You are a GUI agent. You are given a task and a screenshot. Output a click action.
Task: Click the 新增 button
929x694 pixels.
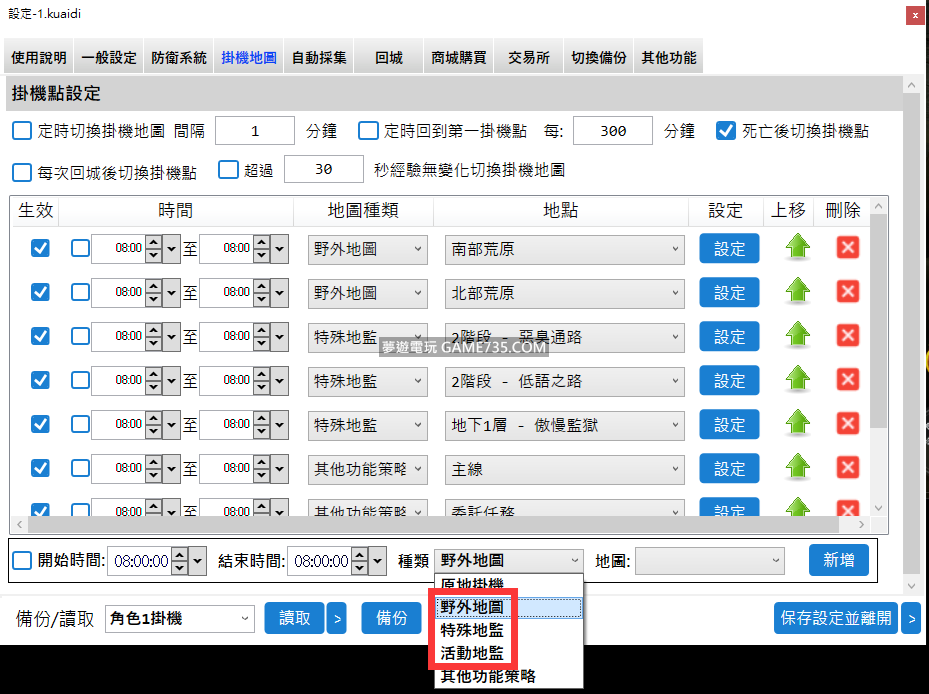(x=838, y=561)
